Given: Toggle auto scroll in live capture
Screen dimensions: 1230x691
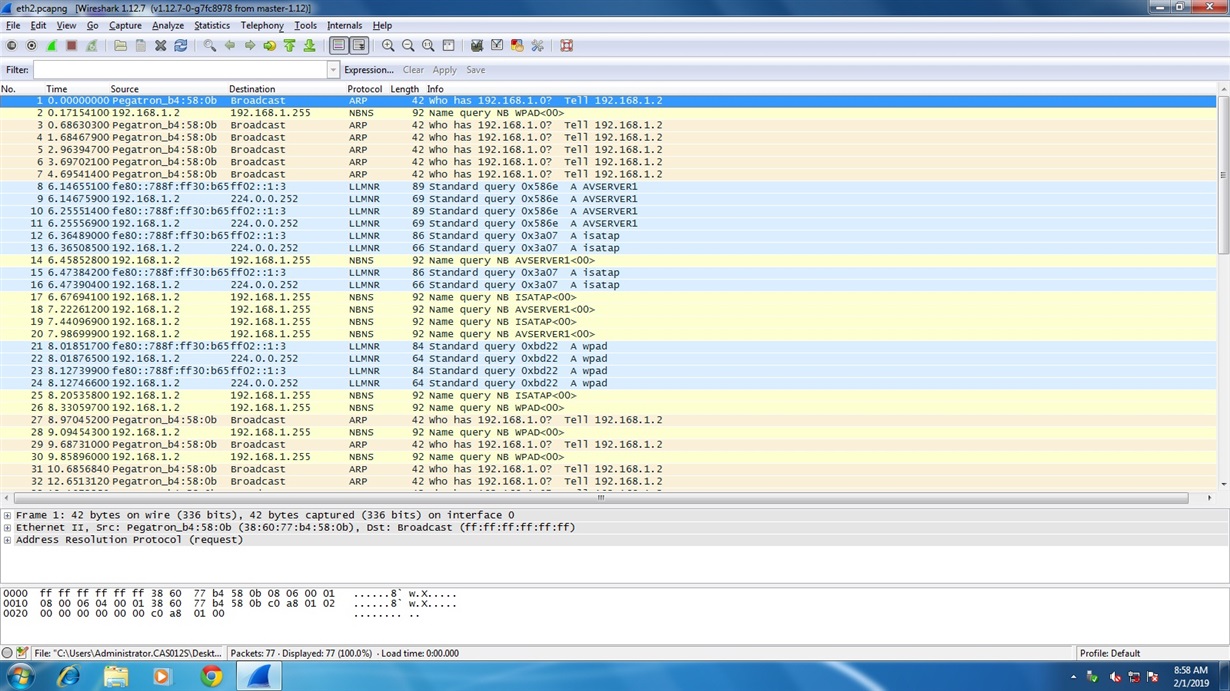Looking at the screenshot, I should 359,46.
